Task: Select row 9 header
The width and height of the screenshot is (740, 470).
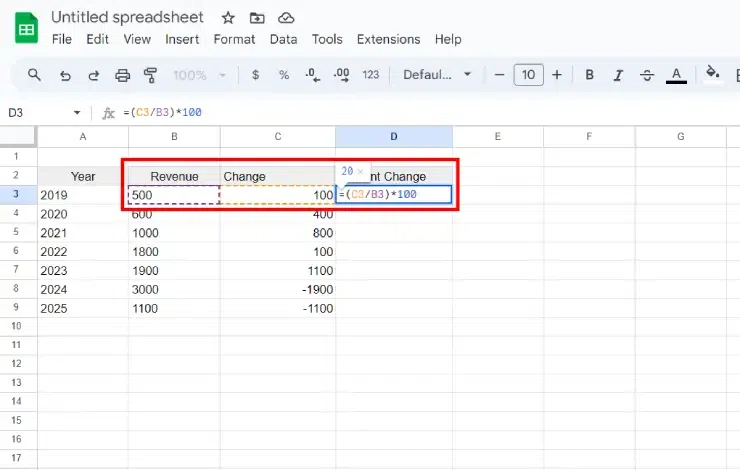Action: pos(16,308)
